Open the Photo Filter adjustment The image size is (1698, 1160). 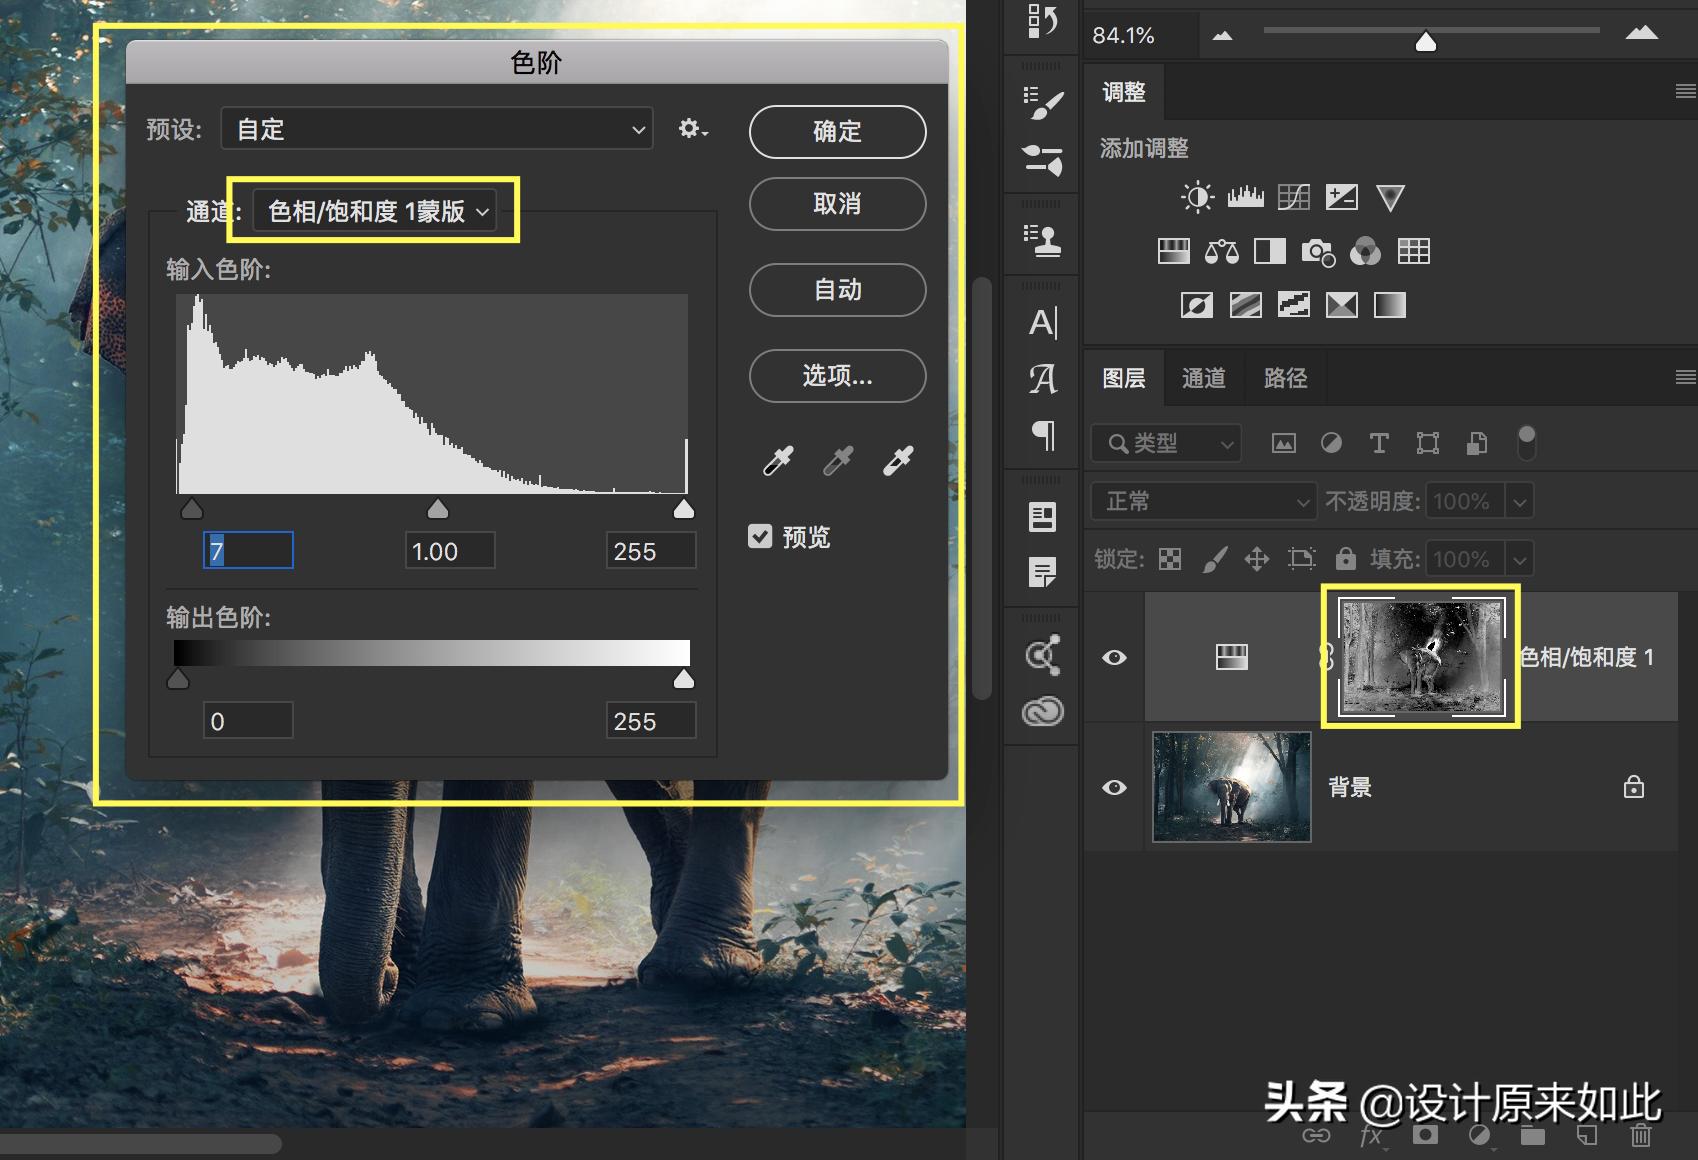pyautogui.click(x=1318, y=251)
